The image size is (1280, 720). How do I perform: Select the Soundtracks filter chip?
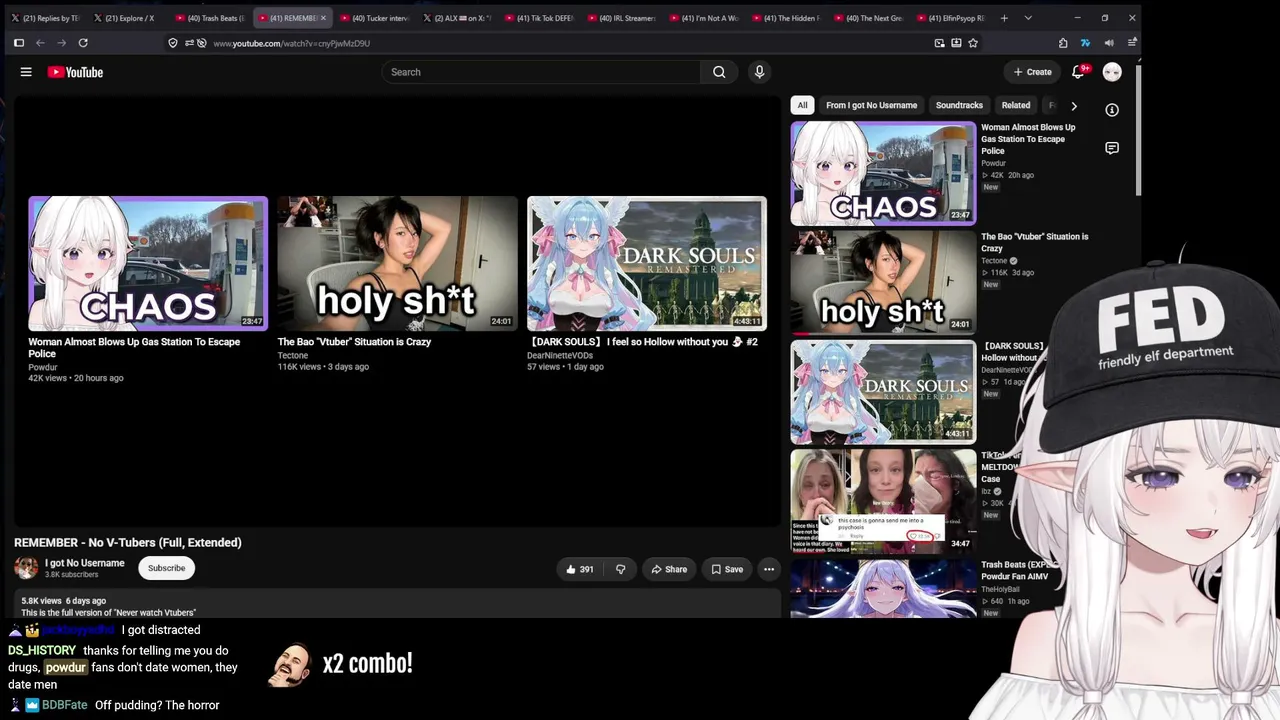pos(959,105)
